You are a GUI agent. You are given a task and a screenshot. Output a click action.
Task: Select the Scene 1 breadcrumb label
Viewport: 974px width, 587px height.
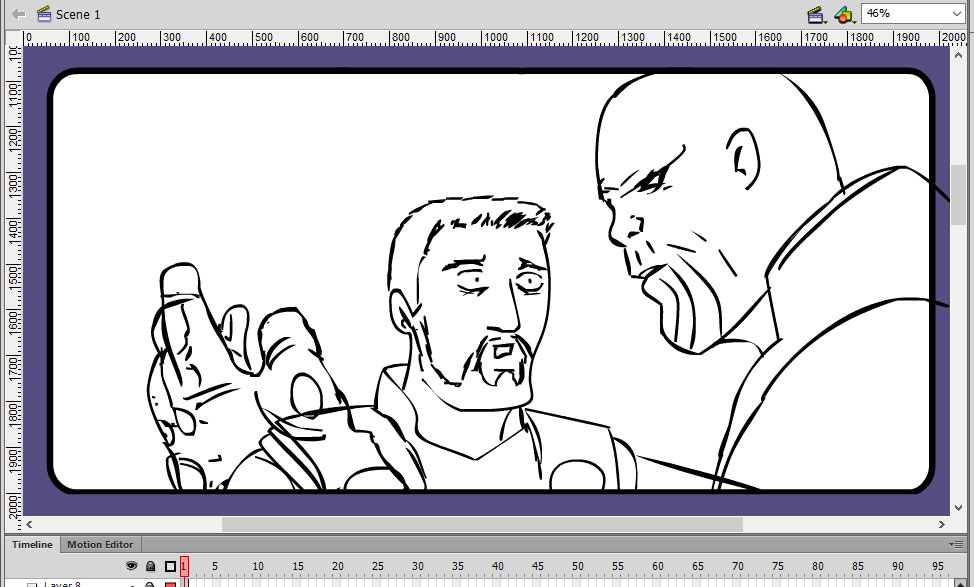point(78,14)
